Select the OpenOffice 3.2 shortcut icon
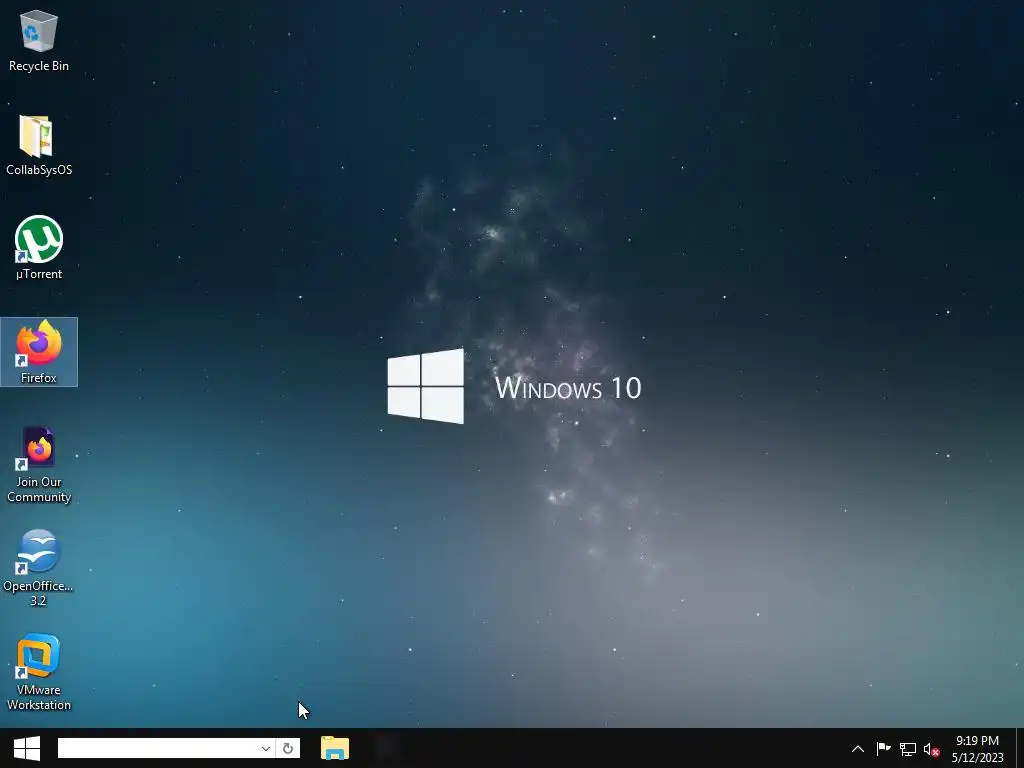Viewport: 1024px width, 768px height. pos(39,568)
